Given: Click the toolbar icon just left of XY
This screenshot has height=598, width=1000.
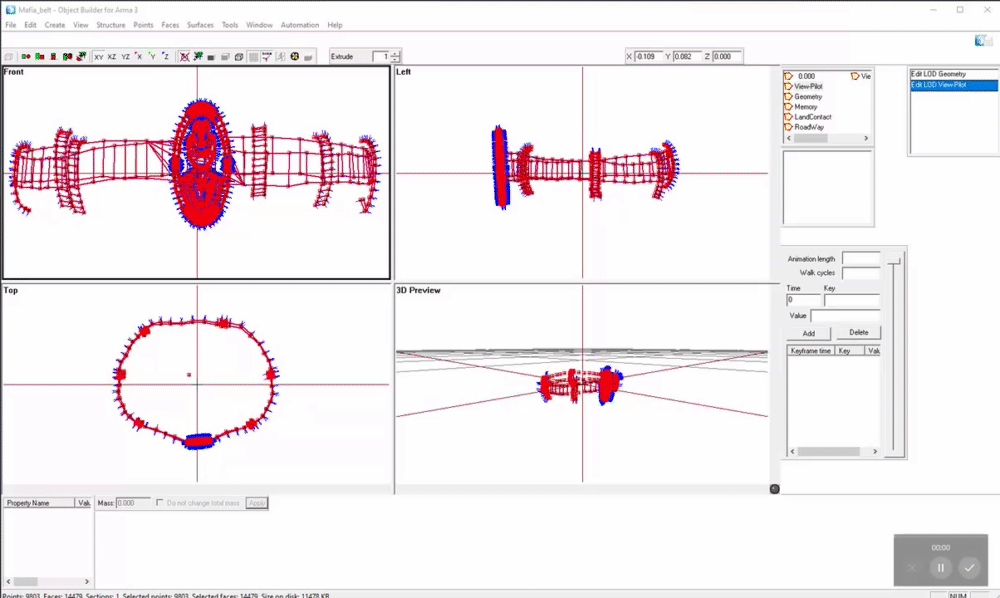Looking at the screenshot, I should coord(82,57).
